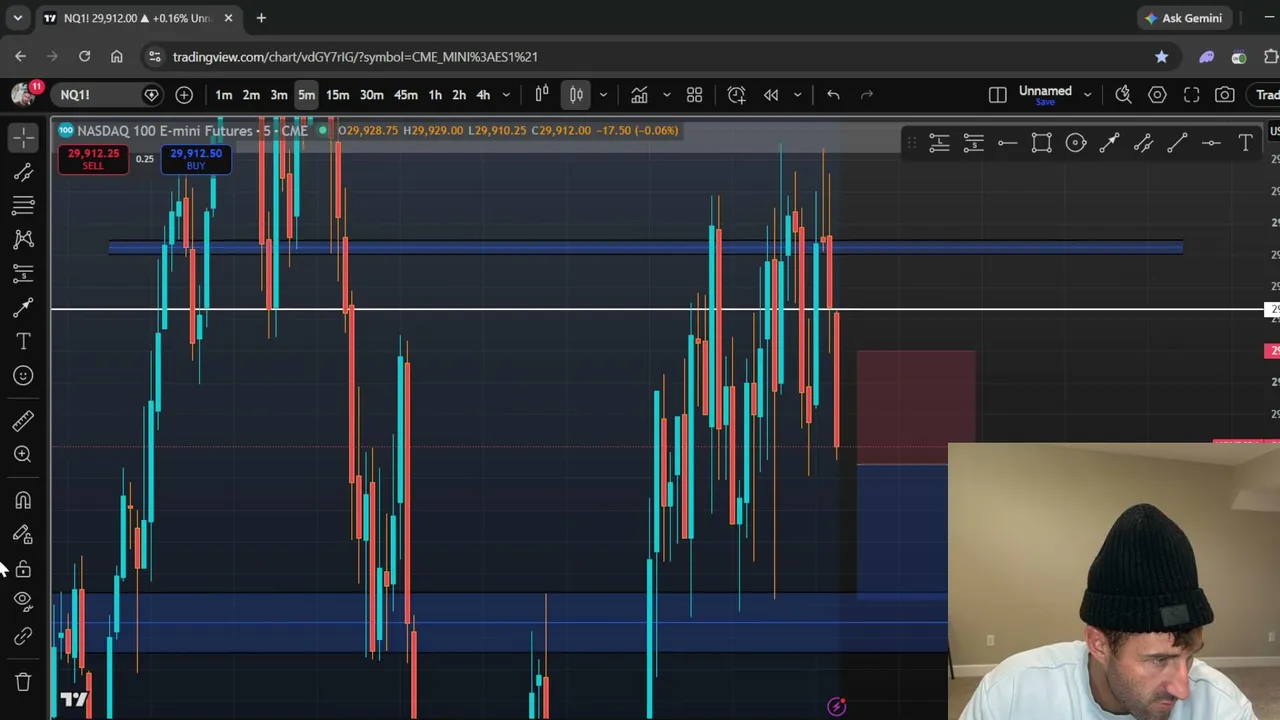
Task: Switch to the 45m timeframe
Action: pos(405,95)
